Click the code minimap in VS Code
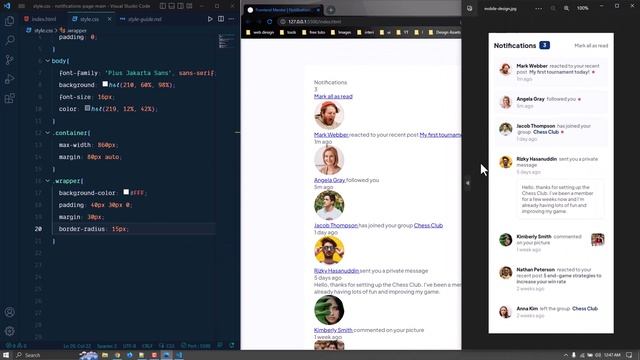Screen dimensions: 640x360 pyautogui.click(x=227, y=41)
